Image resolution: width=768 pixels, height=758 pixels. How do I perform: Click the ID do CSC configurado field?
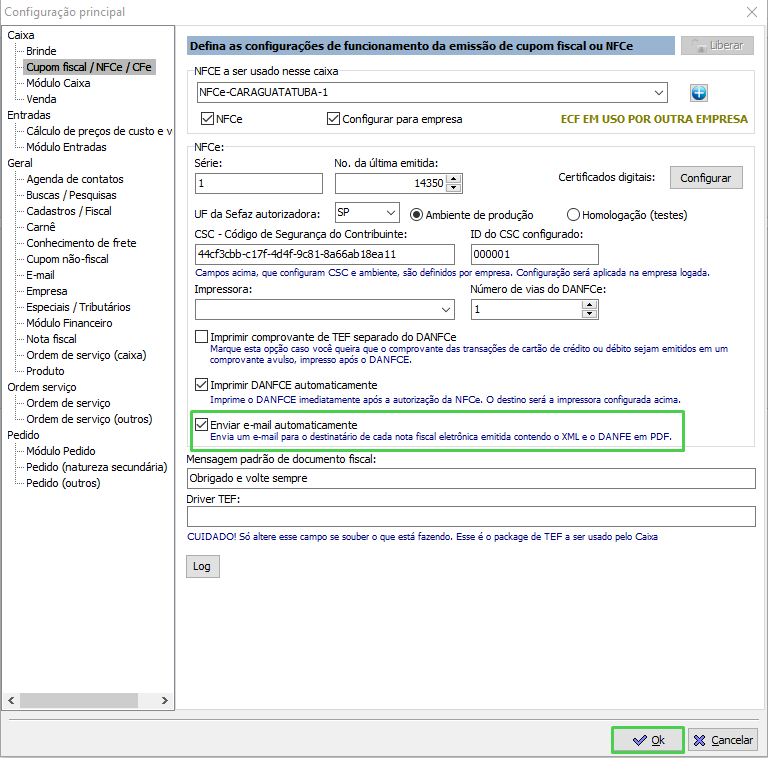(x=534, y=254)
